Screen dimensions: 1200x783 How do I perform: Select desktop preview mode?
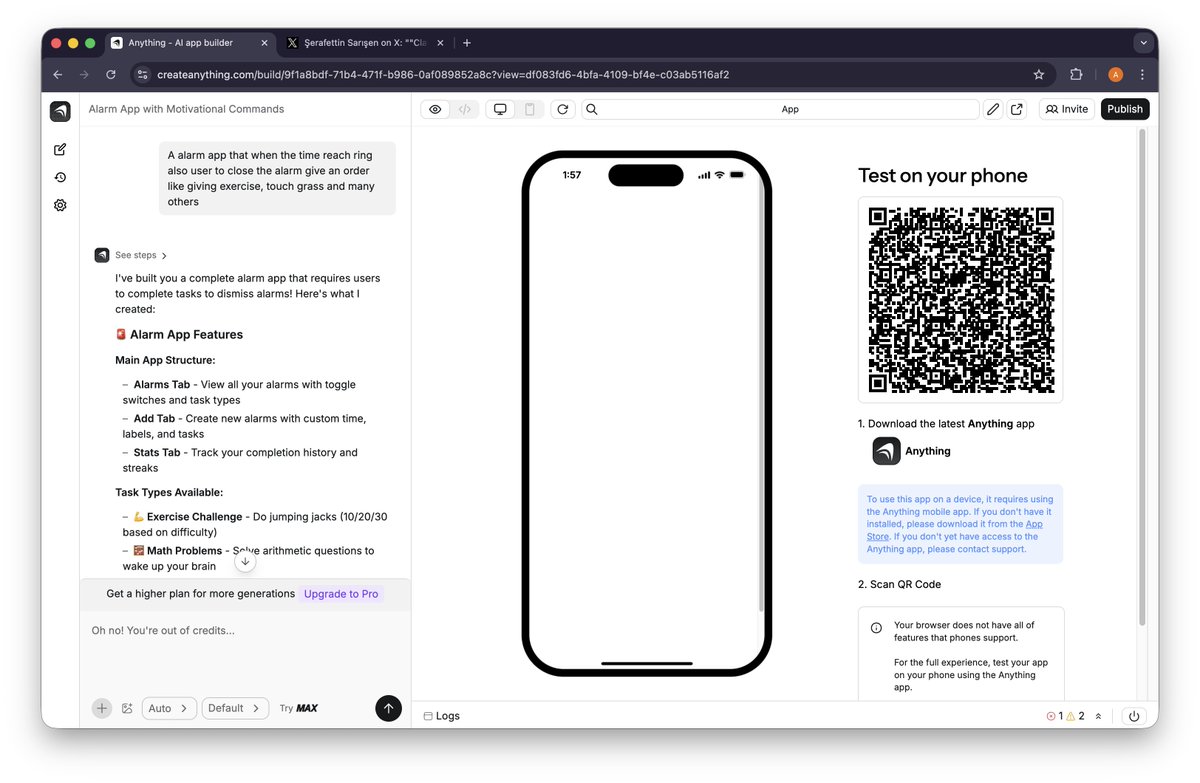pos(499,109)
